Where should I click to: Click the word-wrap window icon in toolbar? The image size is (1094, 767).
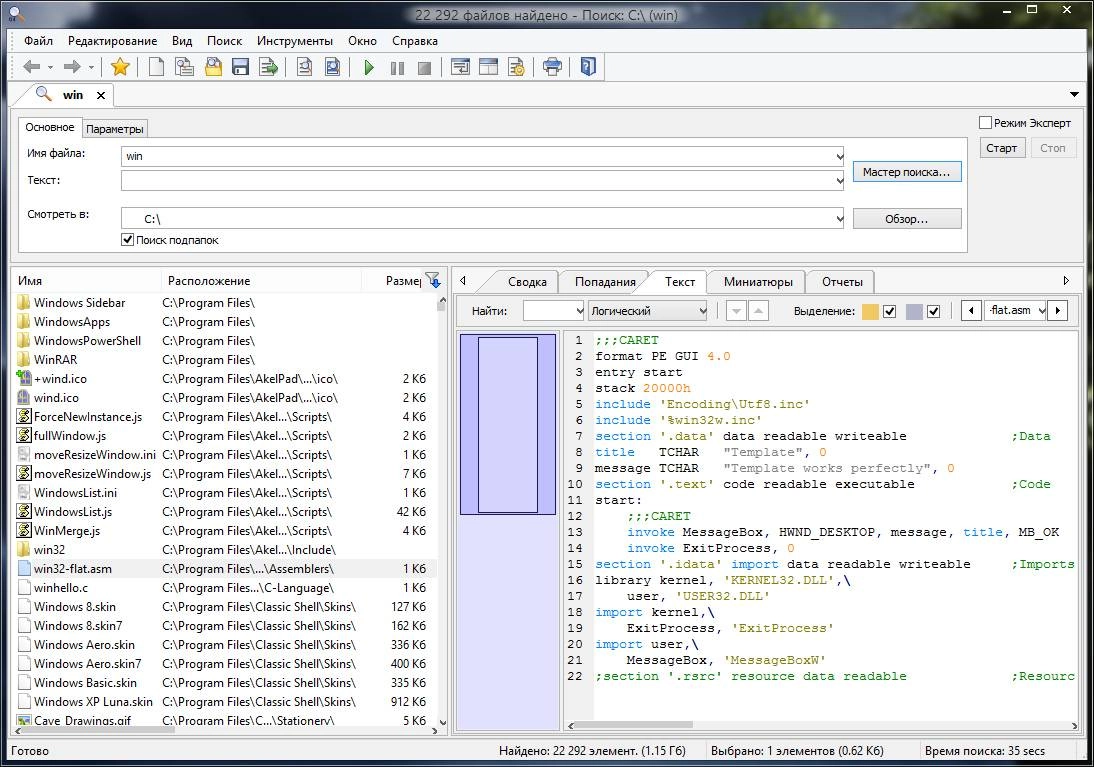(x=460, y=67)
